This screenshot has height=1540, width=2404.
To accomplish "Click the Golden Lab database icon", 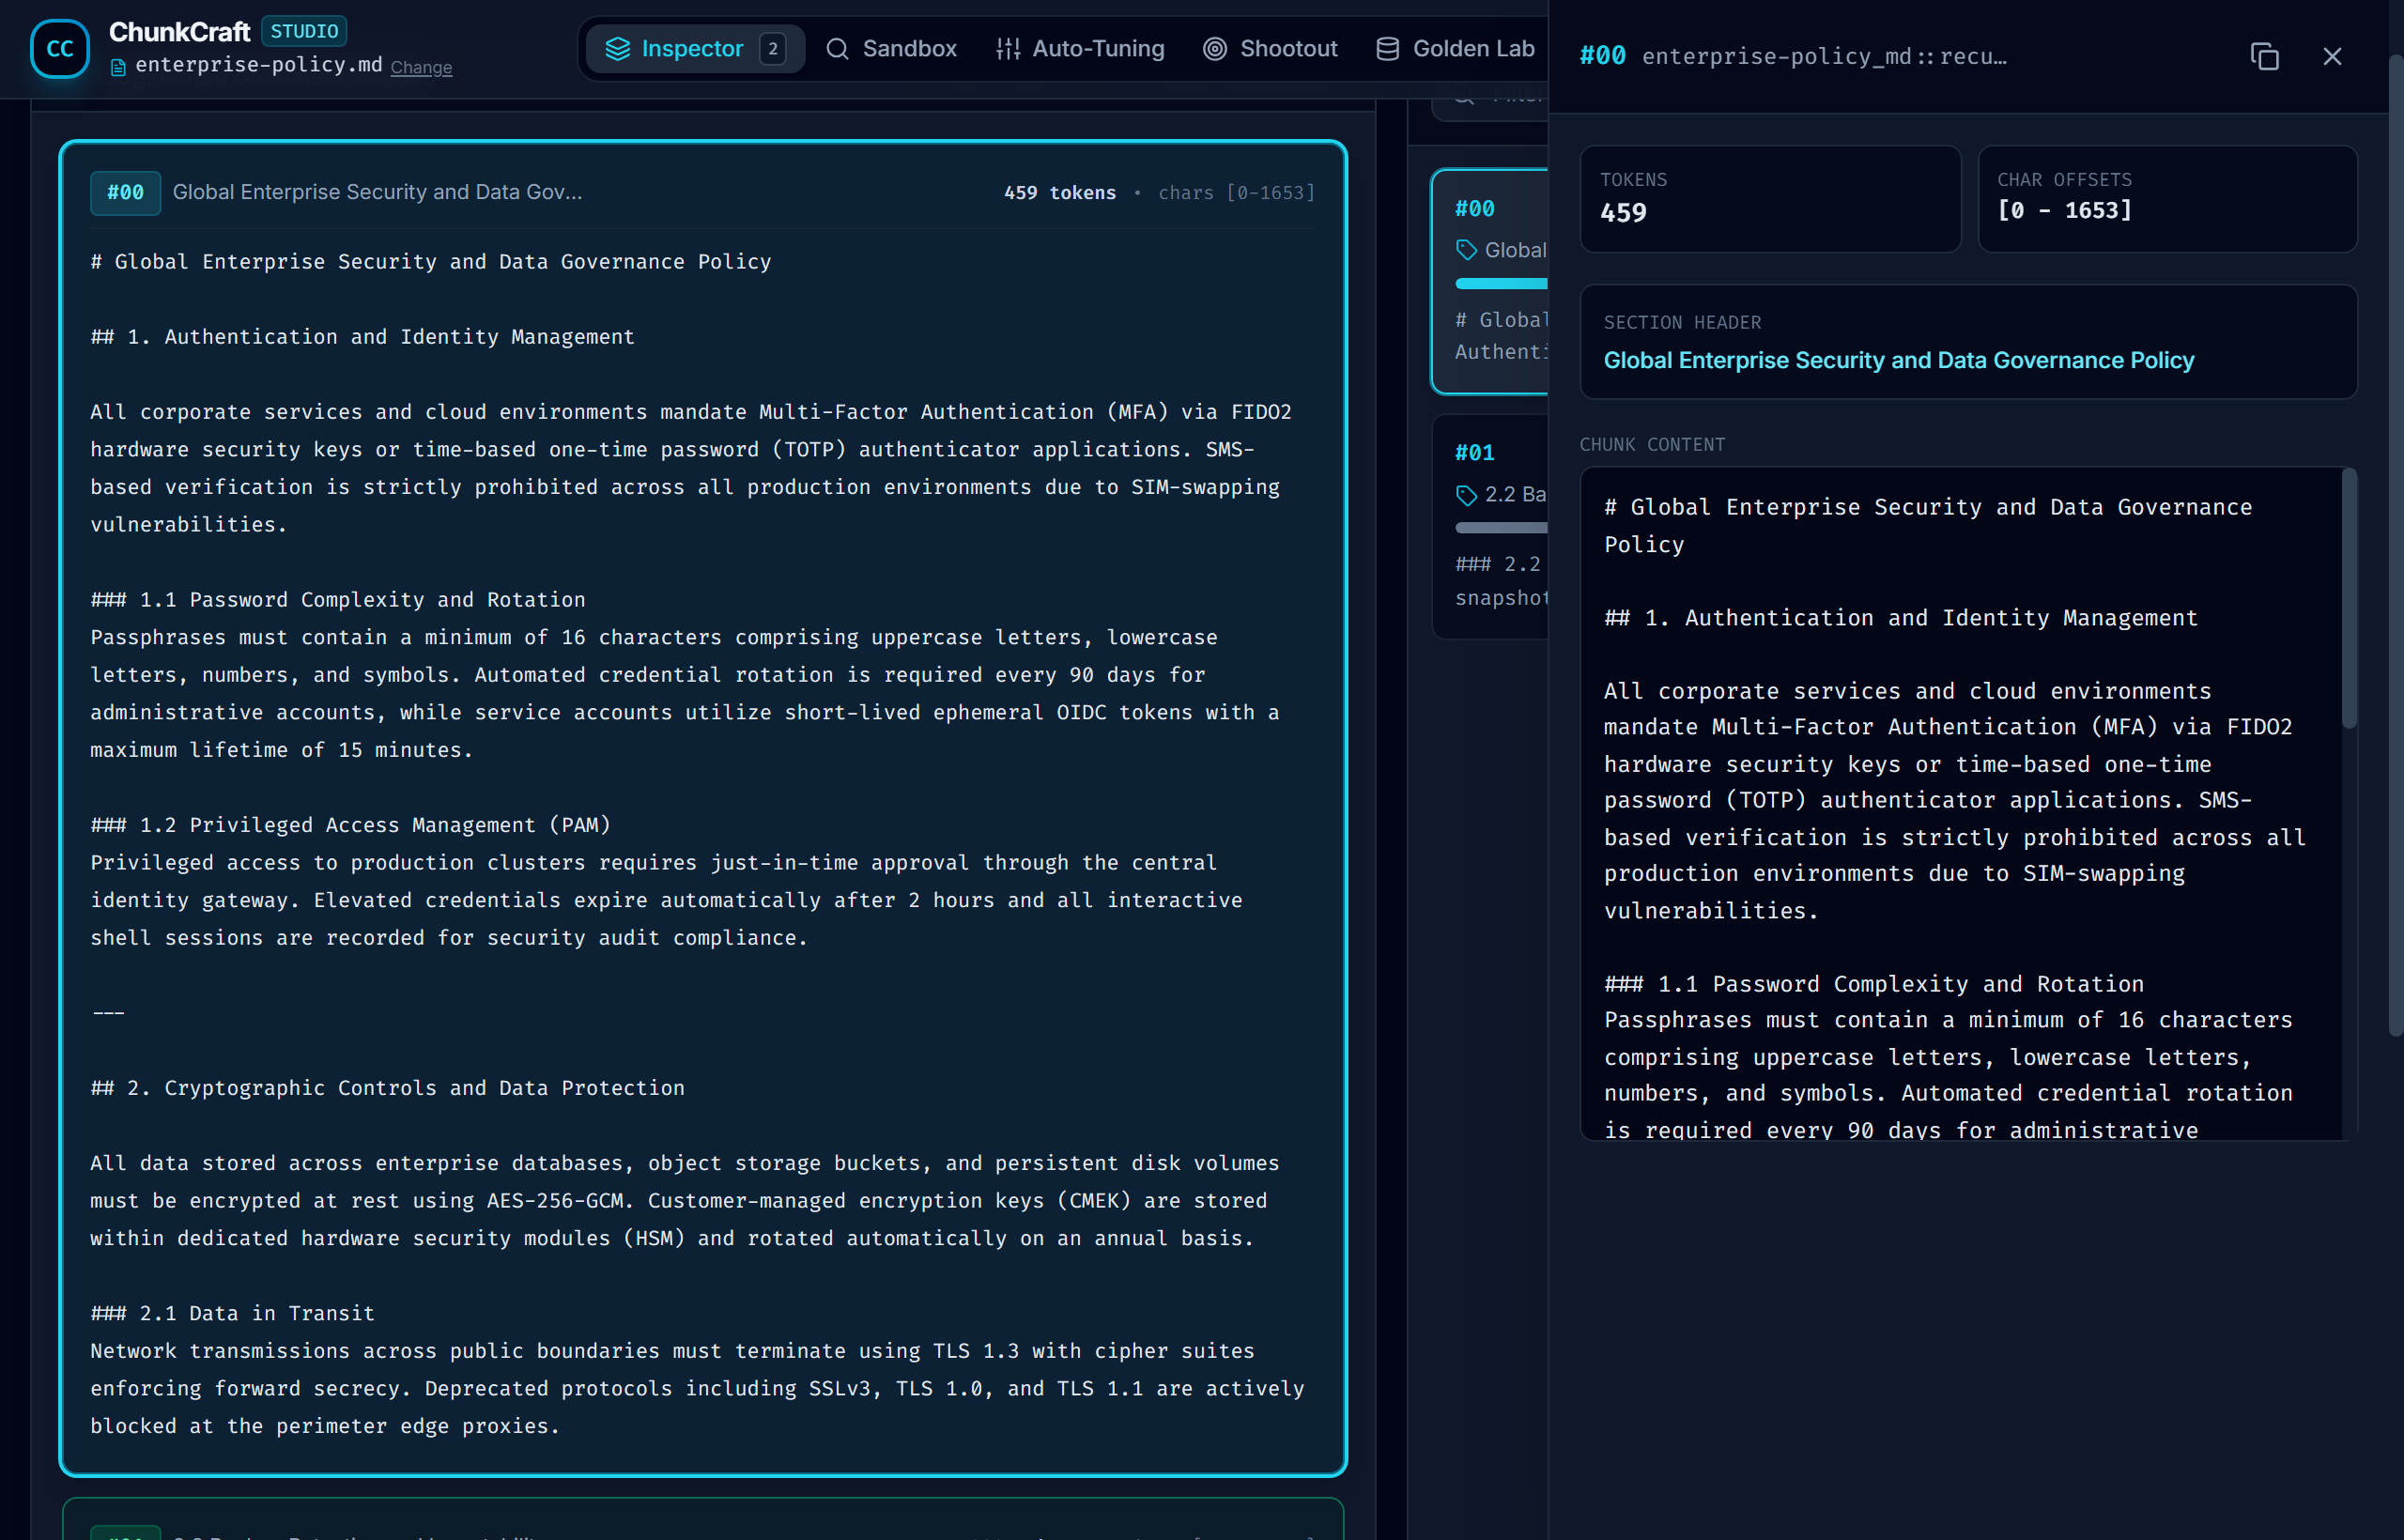I will (1388, 49).
